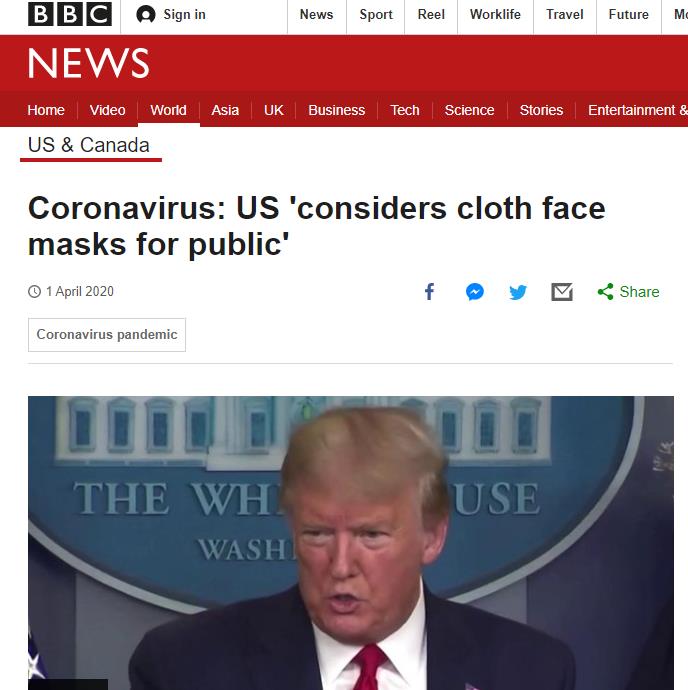Share article on Twitter
Viewport: 688px width, 690px height.
click(518, 292)
